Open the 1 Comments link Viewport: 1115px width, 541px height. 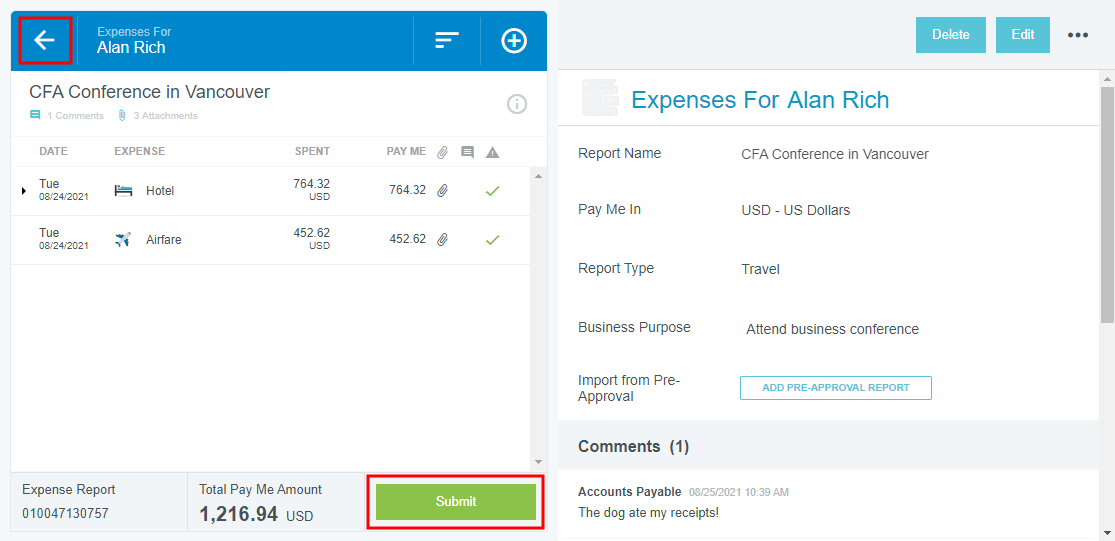click(74, 116)
